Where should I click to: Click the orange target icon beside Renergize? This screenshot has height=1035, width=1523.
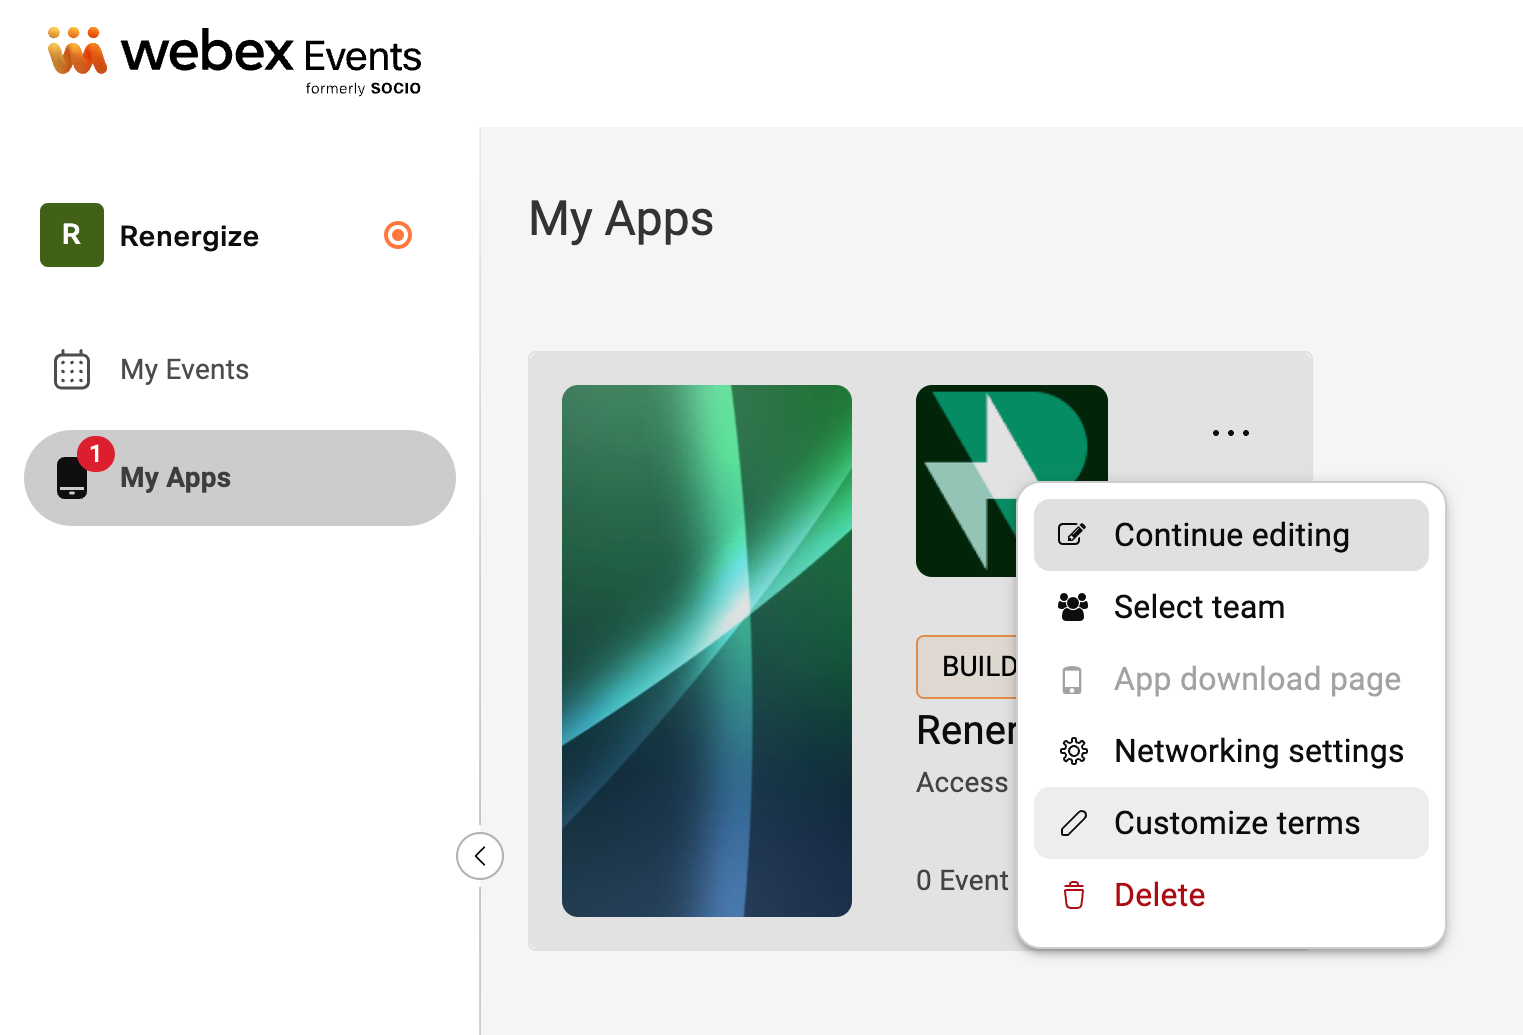(x=398, y=235)
